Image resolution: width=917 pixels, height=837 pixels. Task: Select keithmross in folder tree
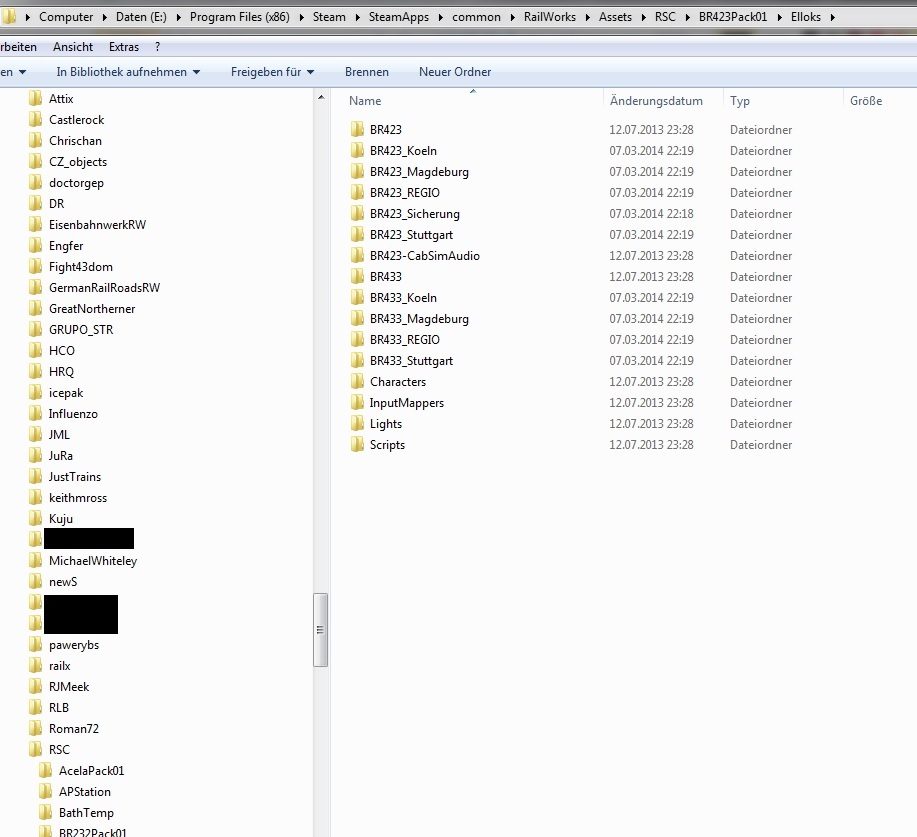click(78, 497)
